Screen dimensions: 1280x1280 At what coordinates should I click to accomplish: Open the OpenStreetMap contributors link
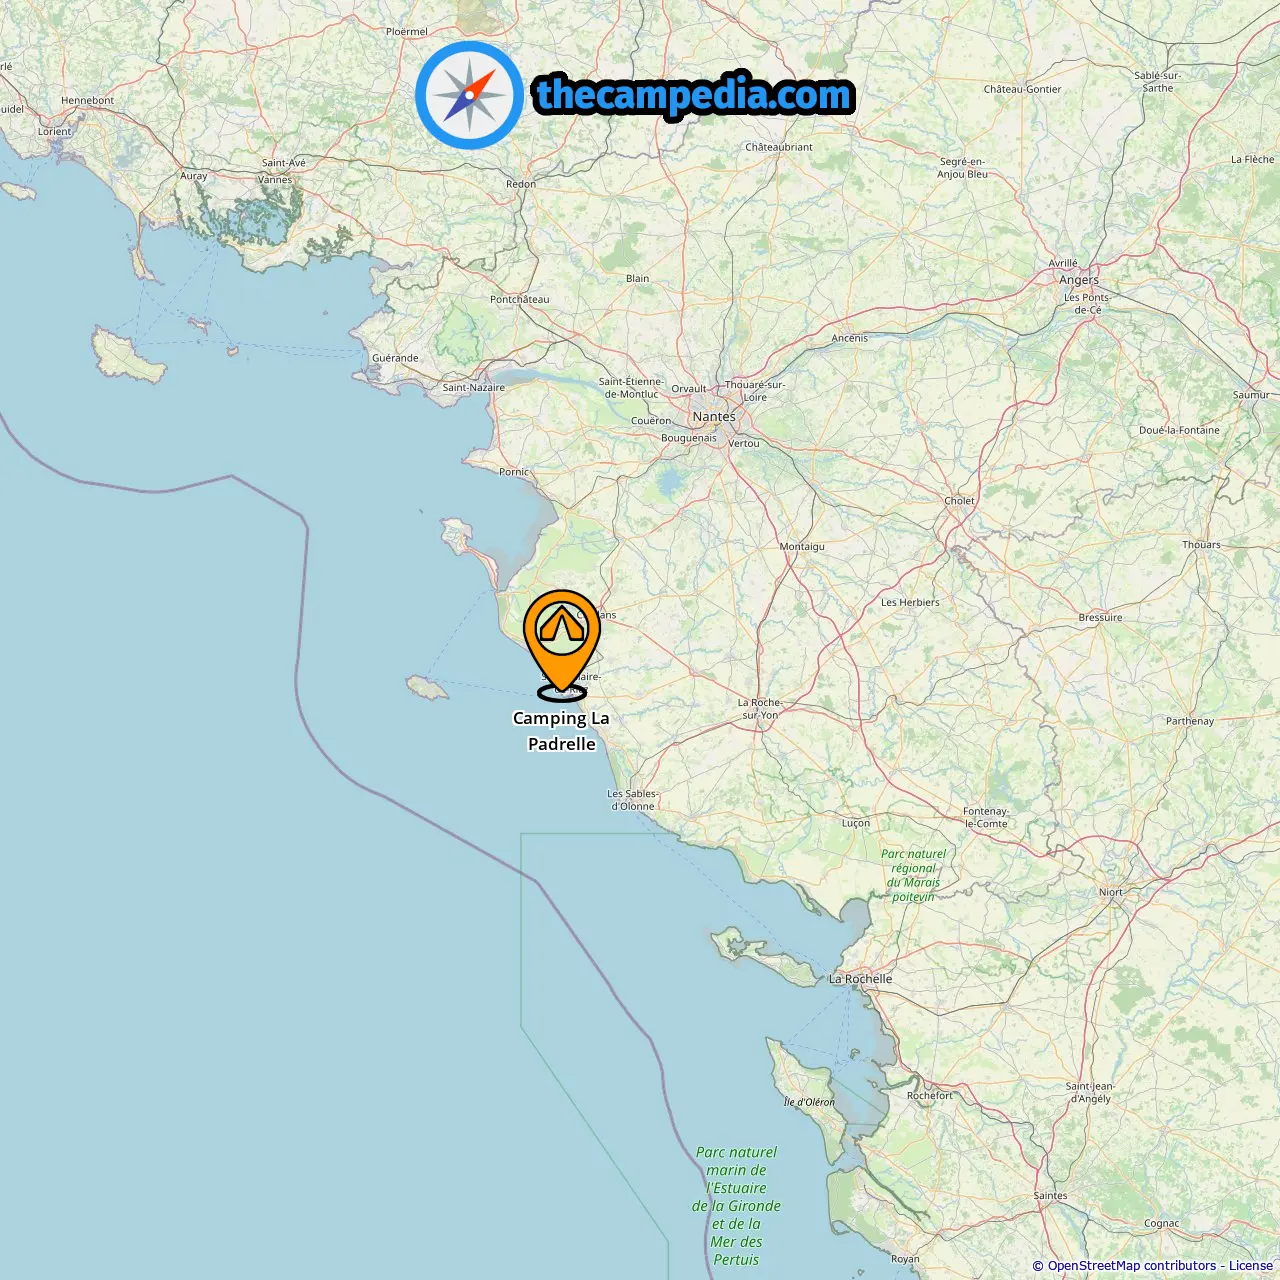point(1132,1266)
